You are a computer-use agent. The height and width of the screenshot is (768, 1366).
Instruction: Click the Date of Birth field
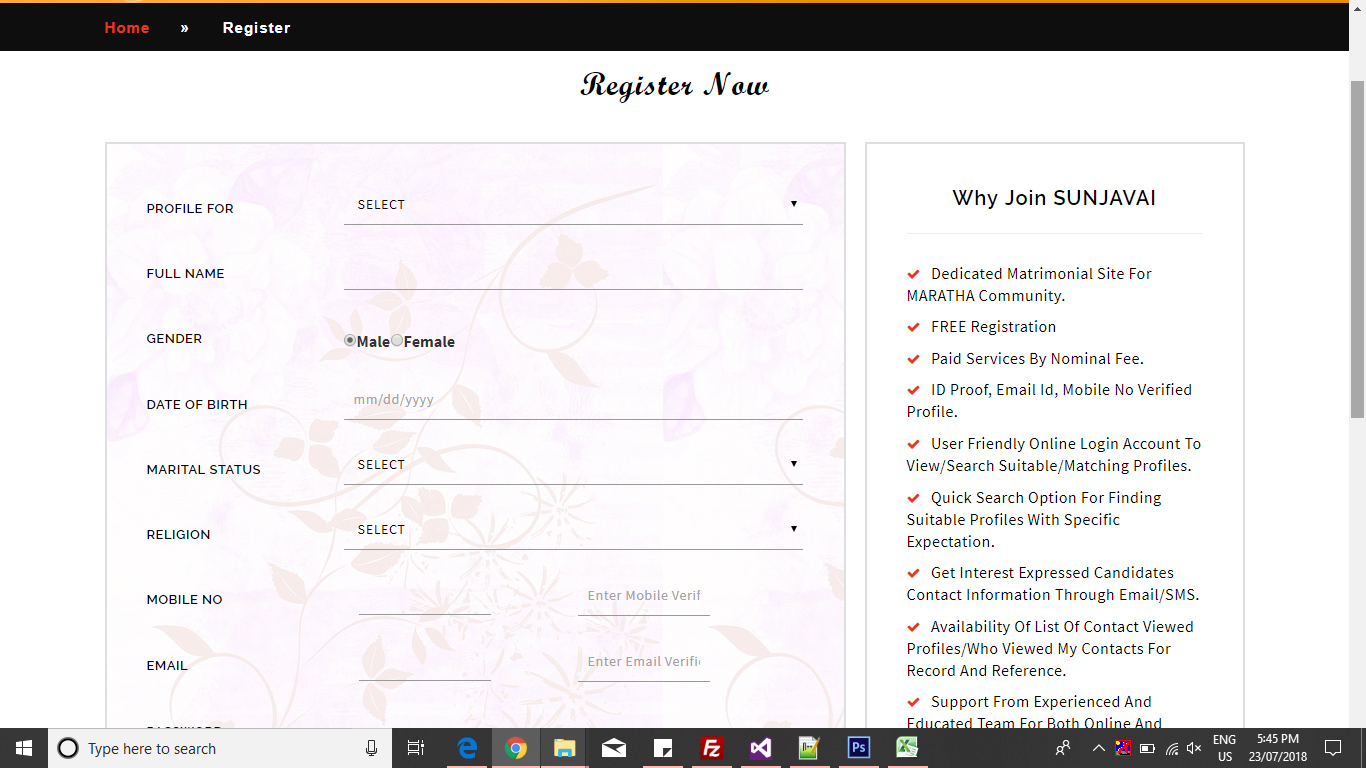(573, 400)
